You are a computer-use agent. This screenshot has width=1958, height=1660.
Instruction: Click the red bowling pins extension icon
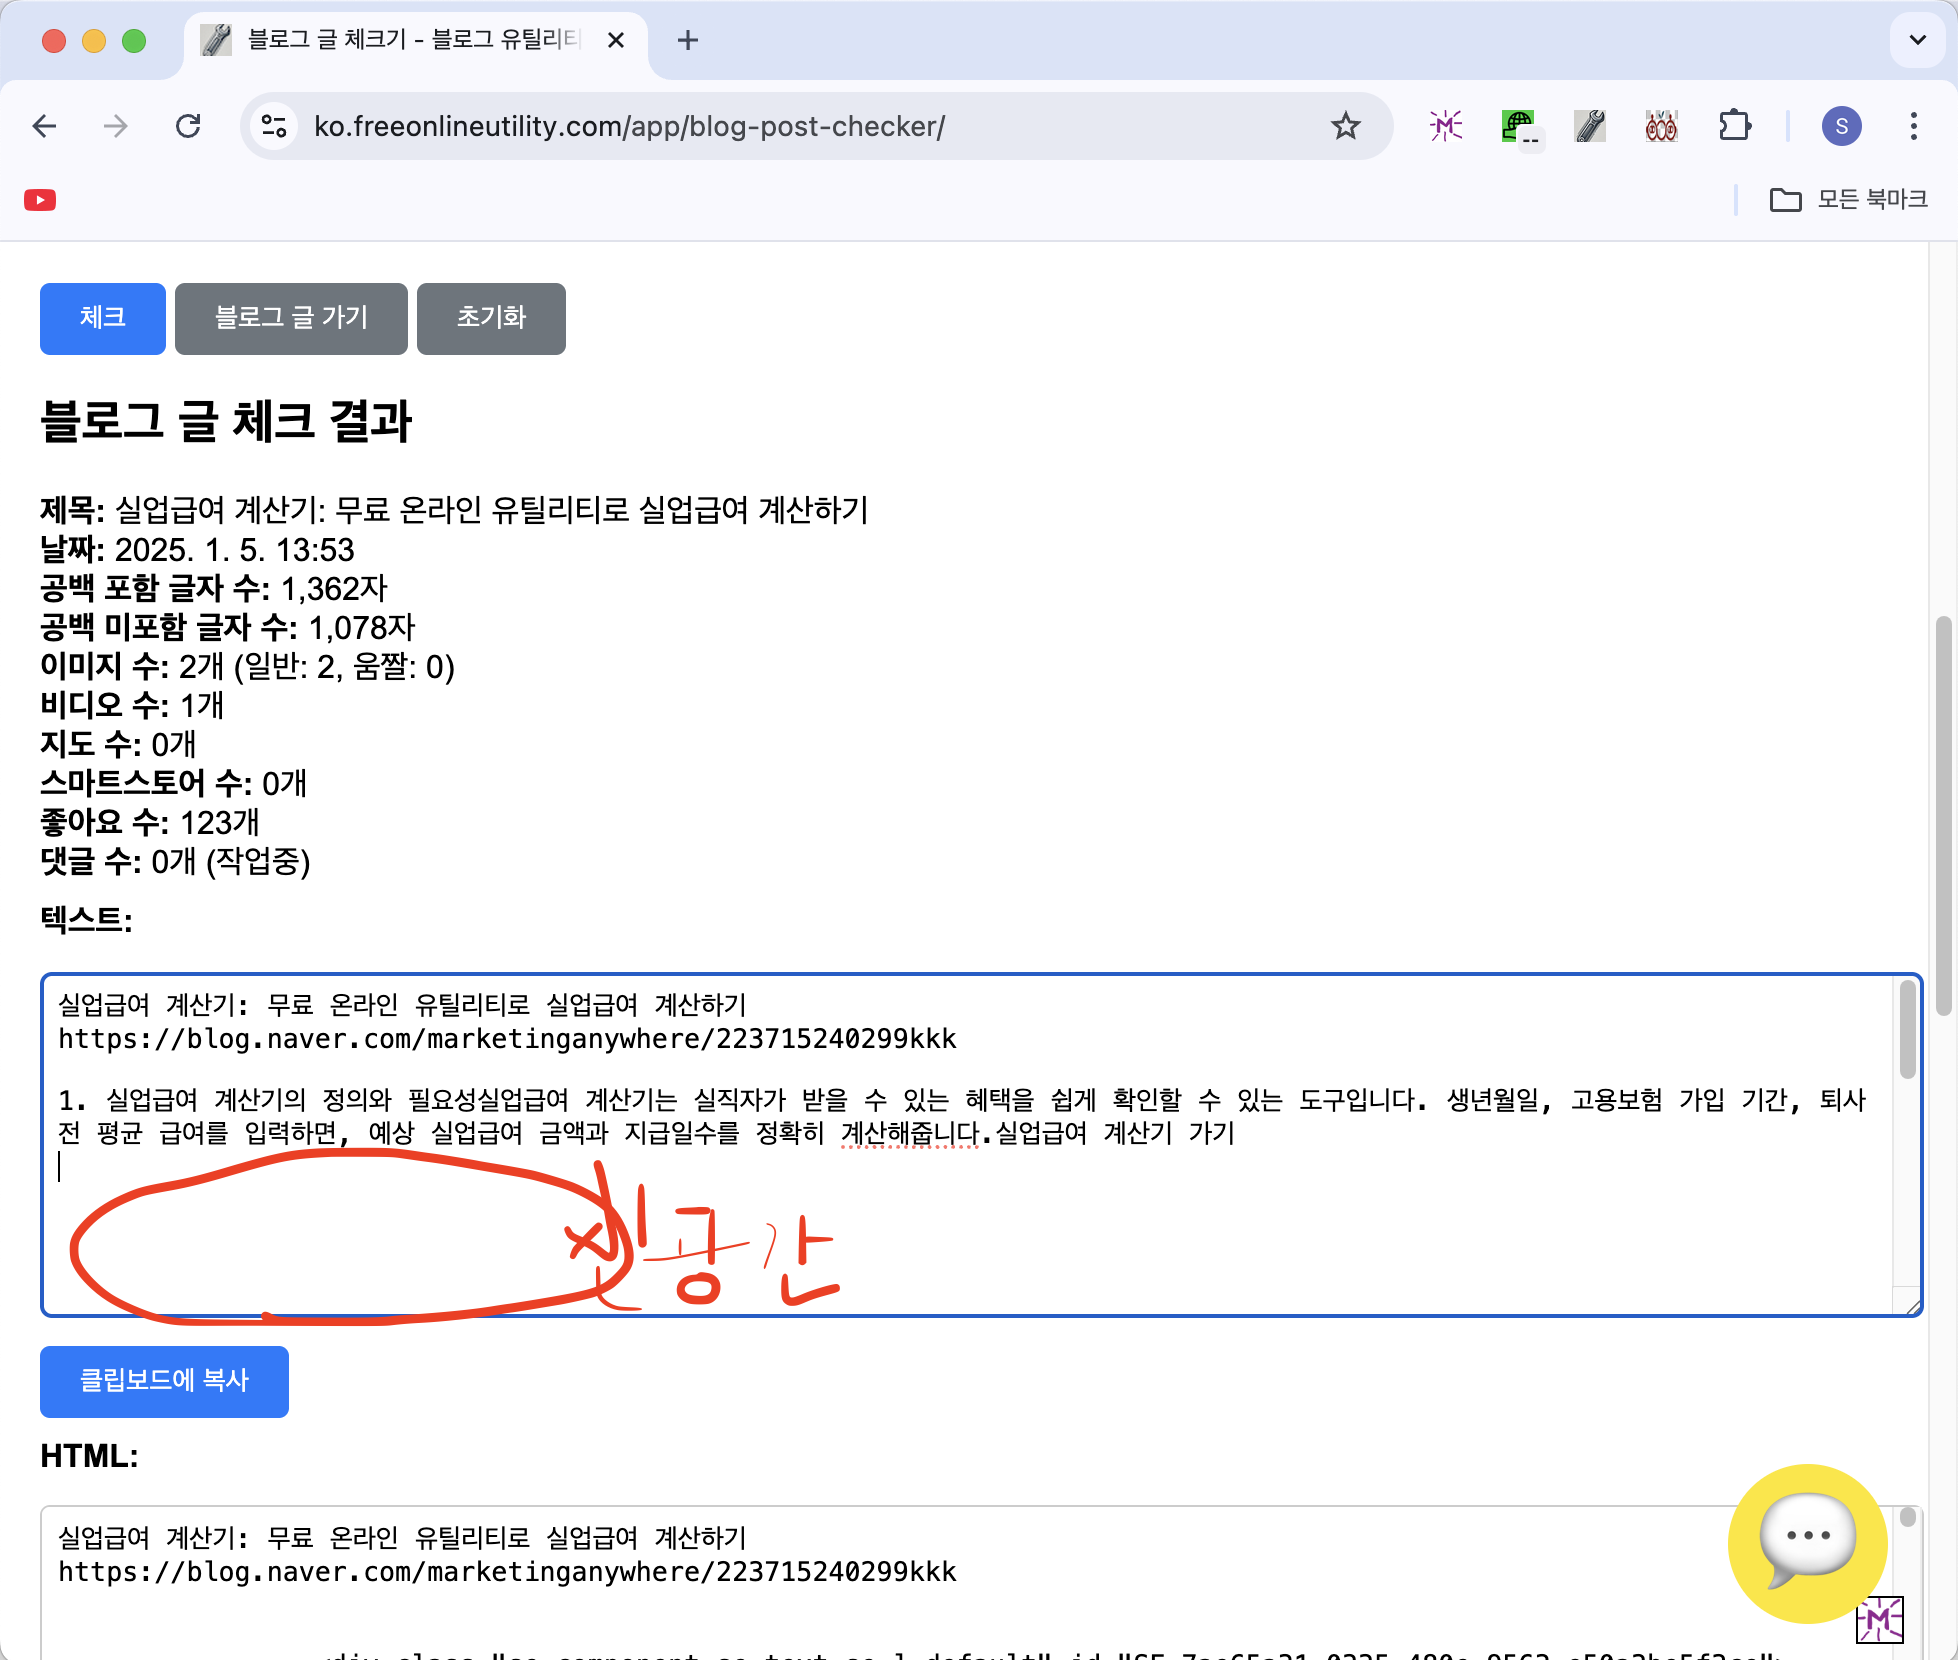pyautogui.click(x=1661, y=126)
